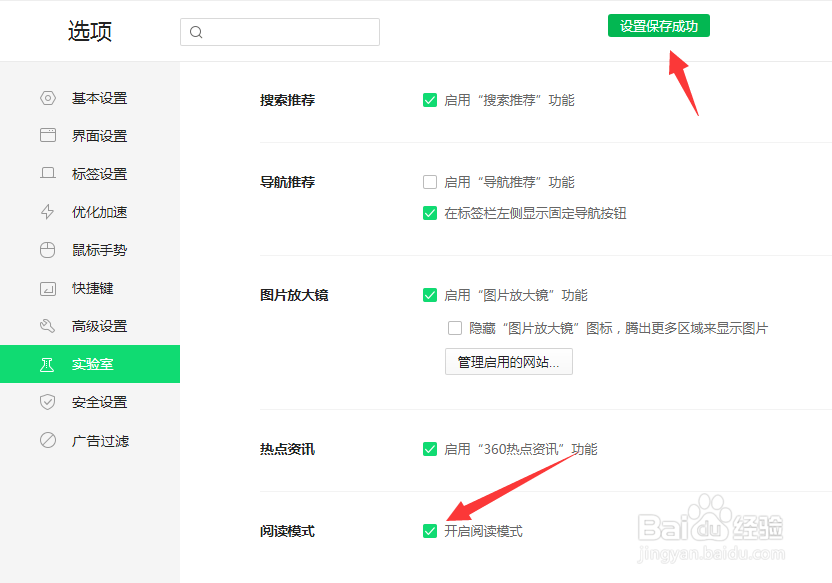This screenshot has height=583, width=832.
Task: Switch to 标签设置 section
Action: tap(90, 174)
